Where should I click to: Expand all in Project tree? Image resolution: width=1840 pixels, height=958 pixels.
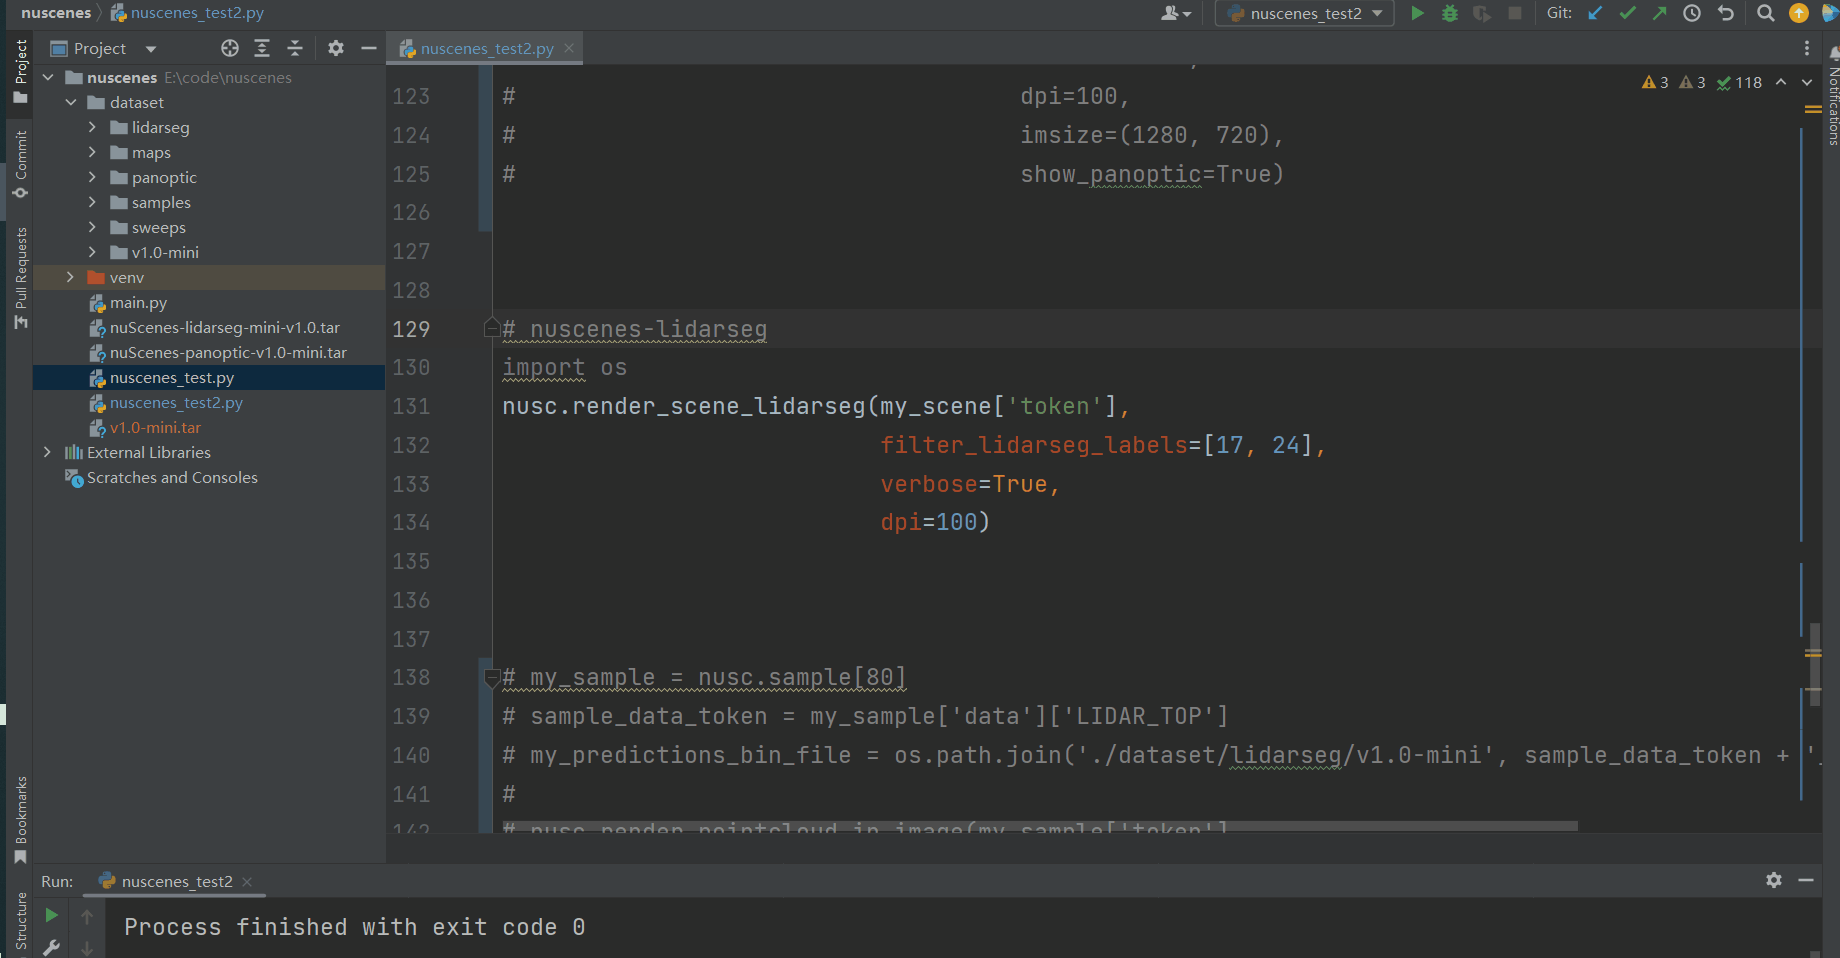point(262,48)
